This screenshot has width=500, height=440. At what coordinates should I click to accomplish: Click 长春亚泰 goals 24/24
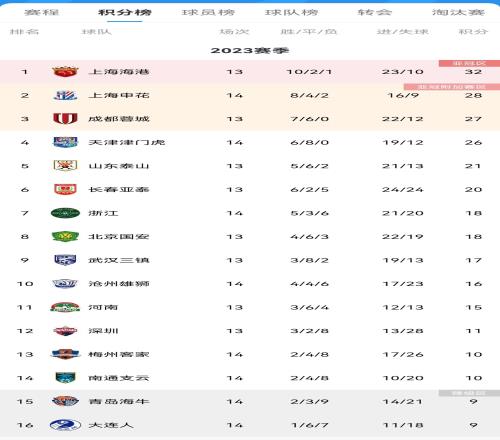pos(403,190)
